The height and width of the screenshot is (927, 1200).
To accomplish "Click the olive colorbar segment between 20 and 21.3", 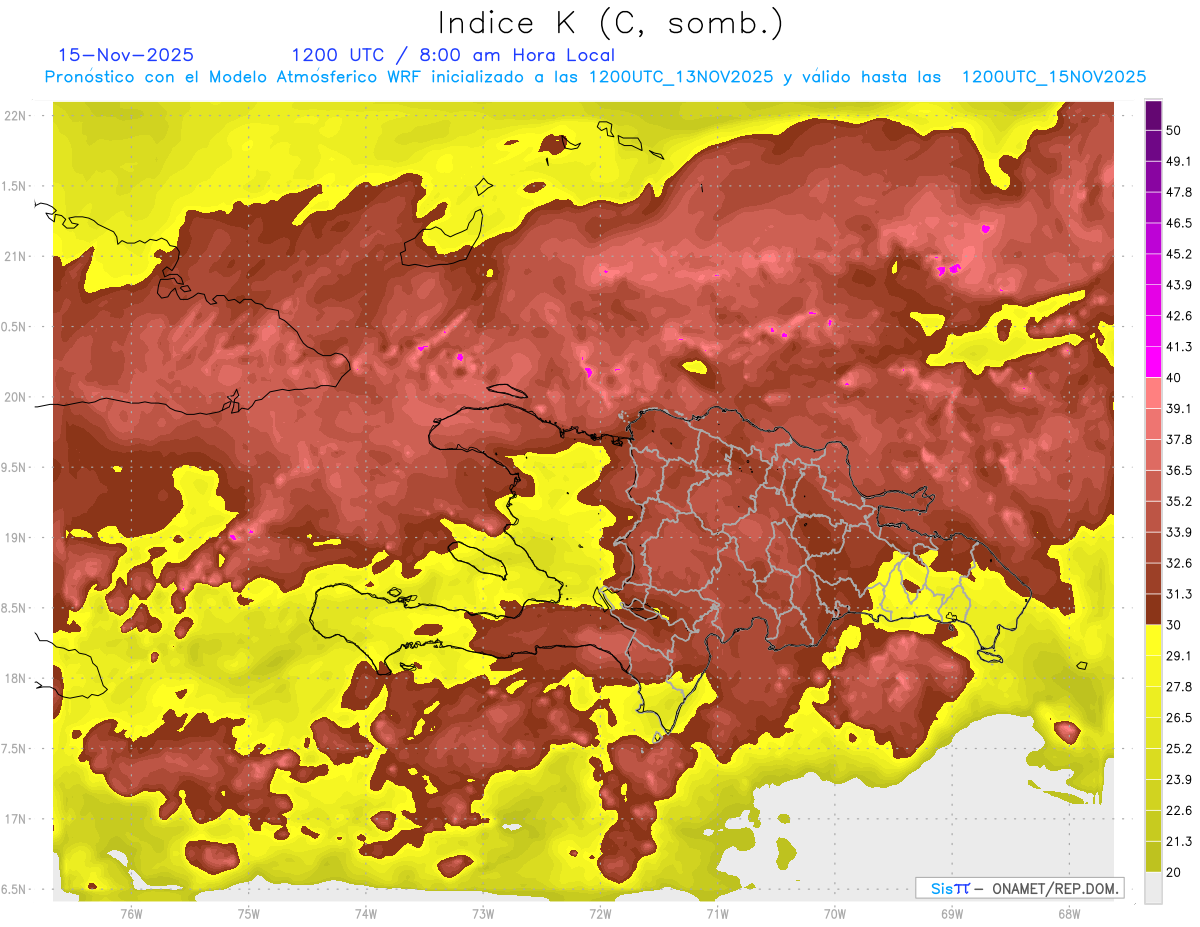I will click(1153, 857).
